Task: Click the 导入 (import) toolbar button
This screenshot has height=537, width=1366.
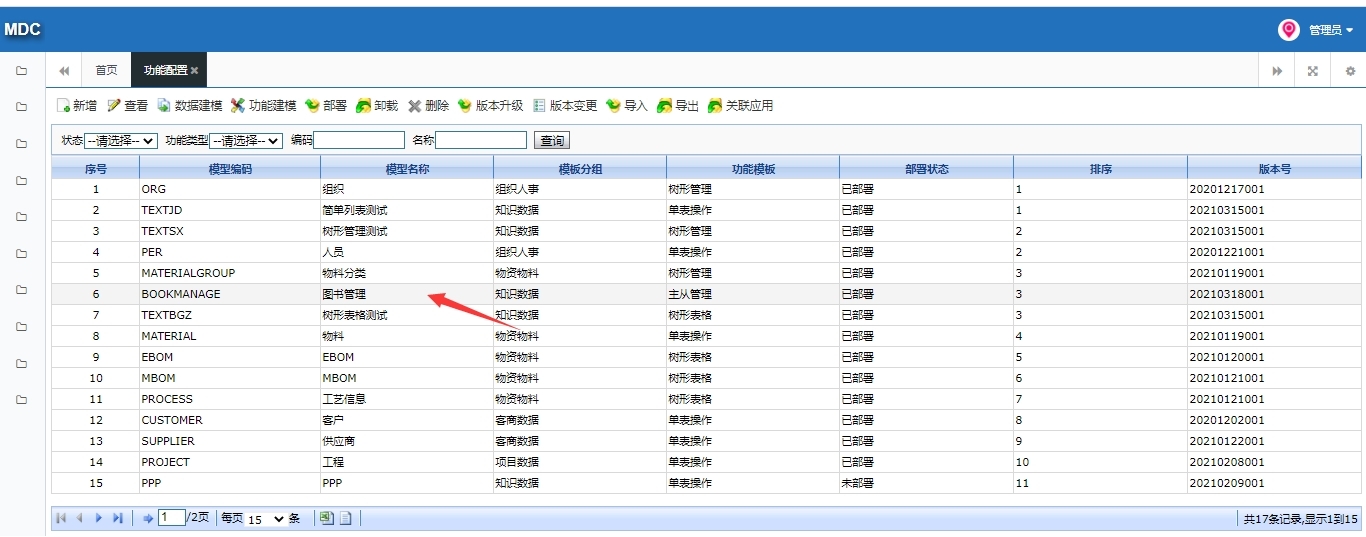Action: click(627, 106)
